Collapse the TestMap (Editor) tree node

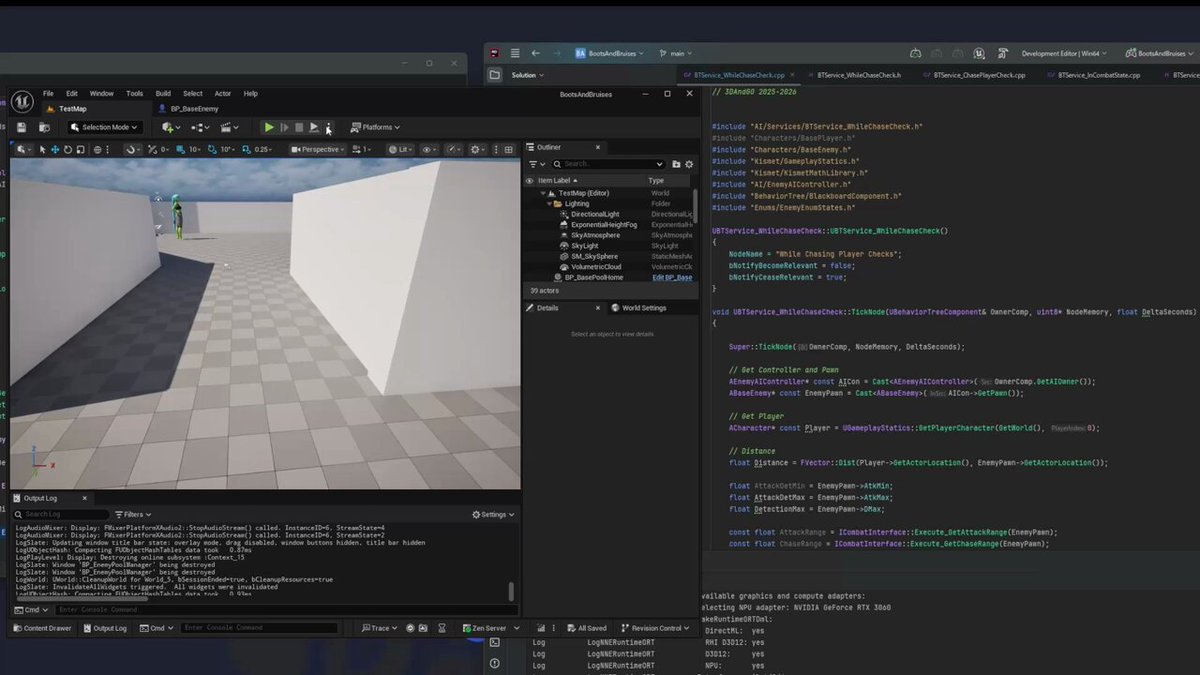coord(543,193)
